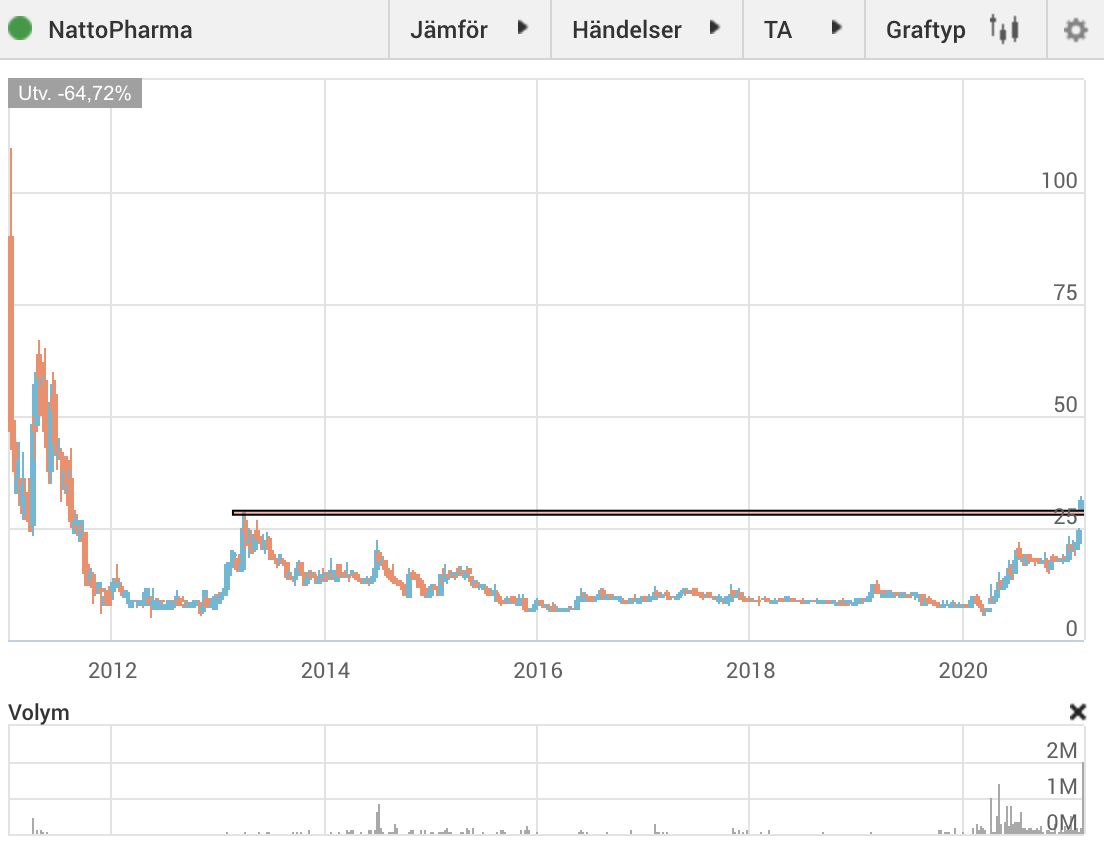Click the 1M volume axis label
The image size is (1104, 848).
tap(1062, 786)
